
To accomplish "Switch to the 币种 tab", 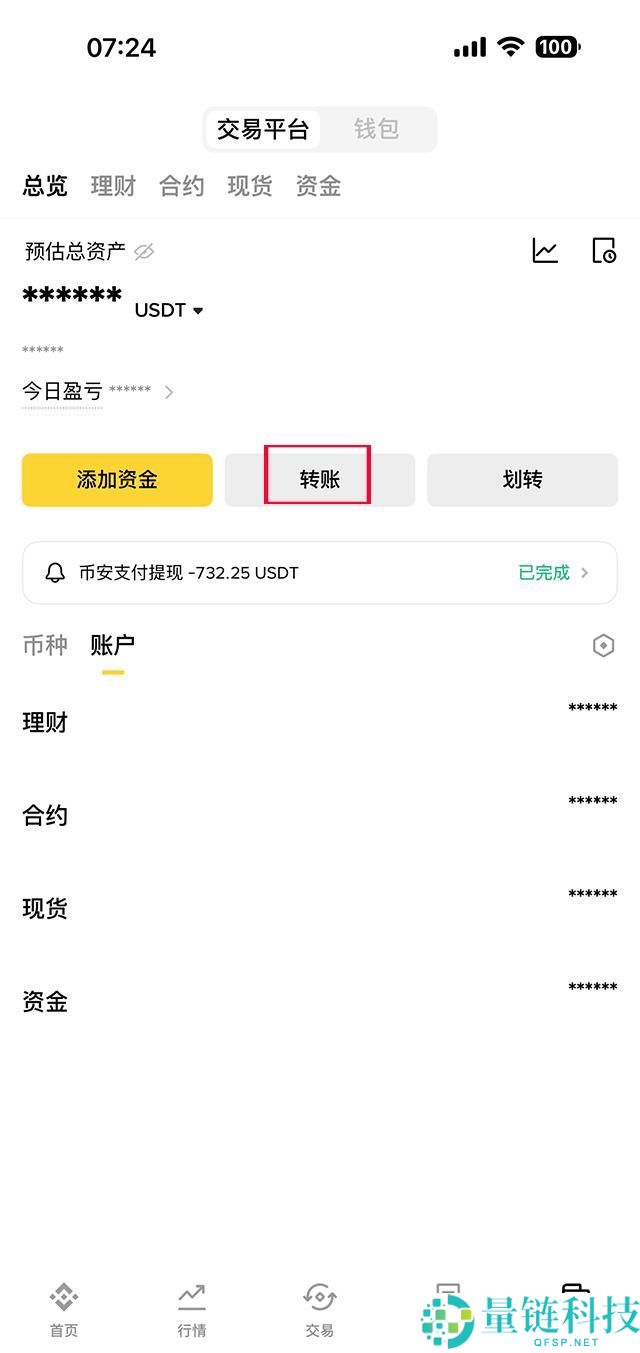I will [44, 645].
